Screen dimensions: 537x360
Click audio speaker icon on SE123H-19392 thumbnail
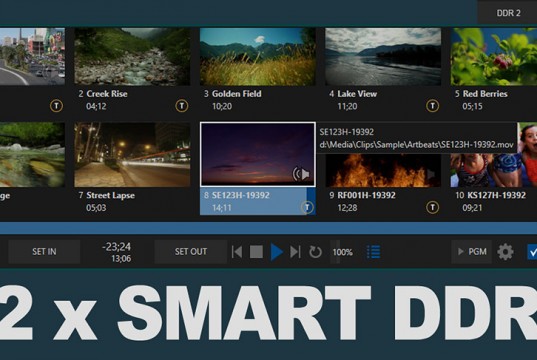(x=301, y=174)
